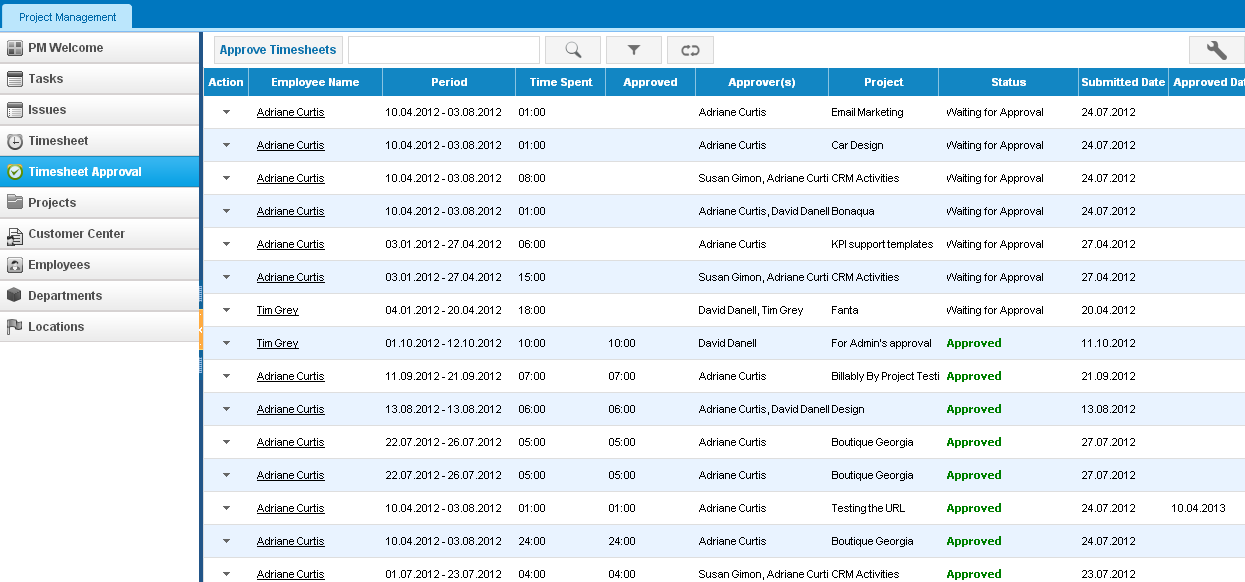The image size is (1245, 582).
Task: Open PM Welcome in the sidebar
Action: pyautogui.click(x=100, y=48)
